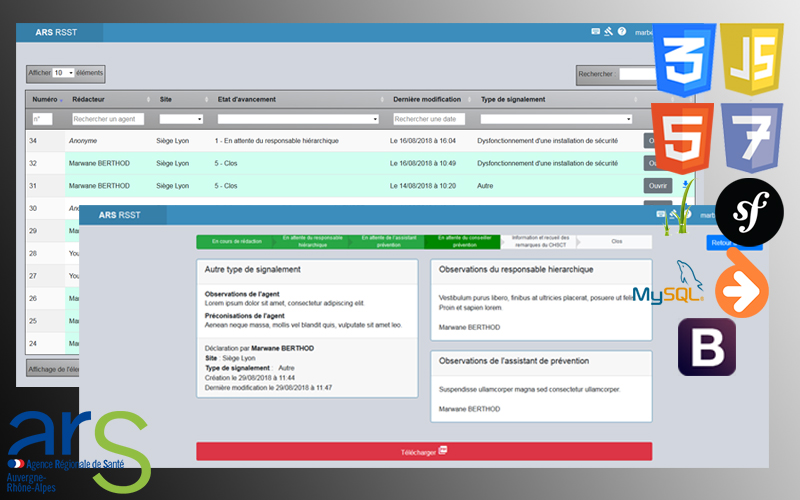Focus the n° number filter field
Image resolution: width=800 pixels, height=500 pixels.
click(42, 119)
